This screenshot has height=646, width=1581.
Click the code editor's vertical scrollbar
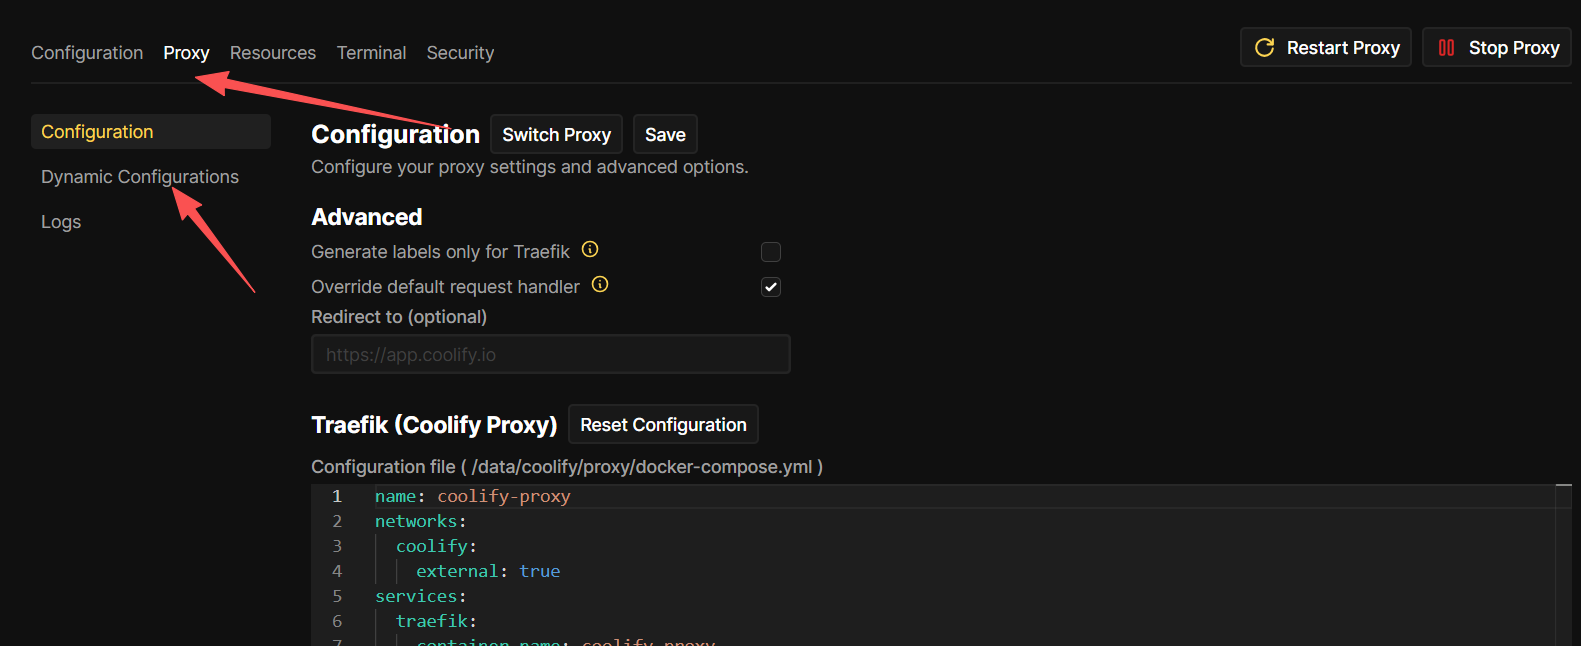coord(1564,560)
